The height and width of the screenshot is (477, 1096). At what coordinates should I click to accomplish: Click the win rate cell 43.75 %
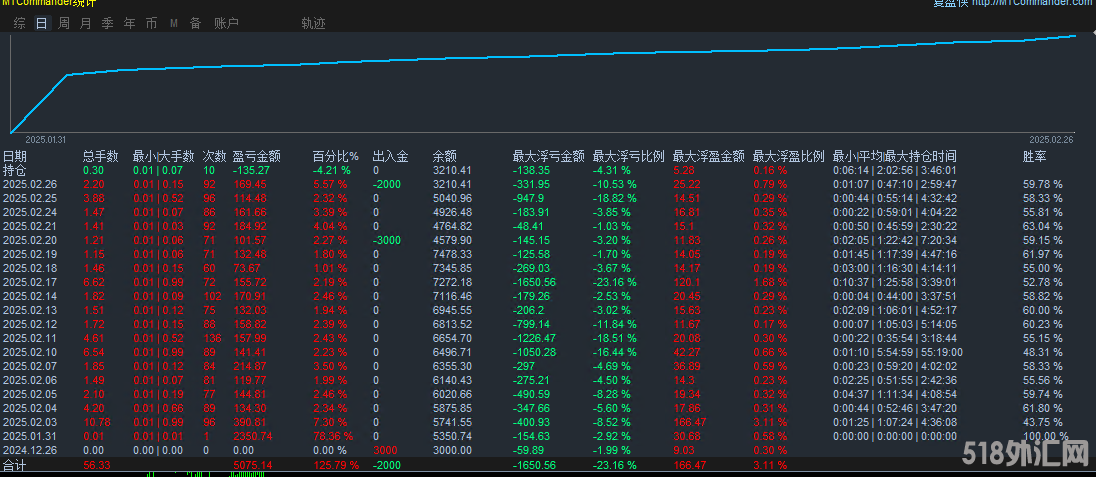pyautogui.click(x=1042, y=422)
